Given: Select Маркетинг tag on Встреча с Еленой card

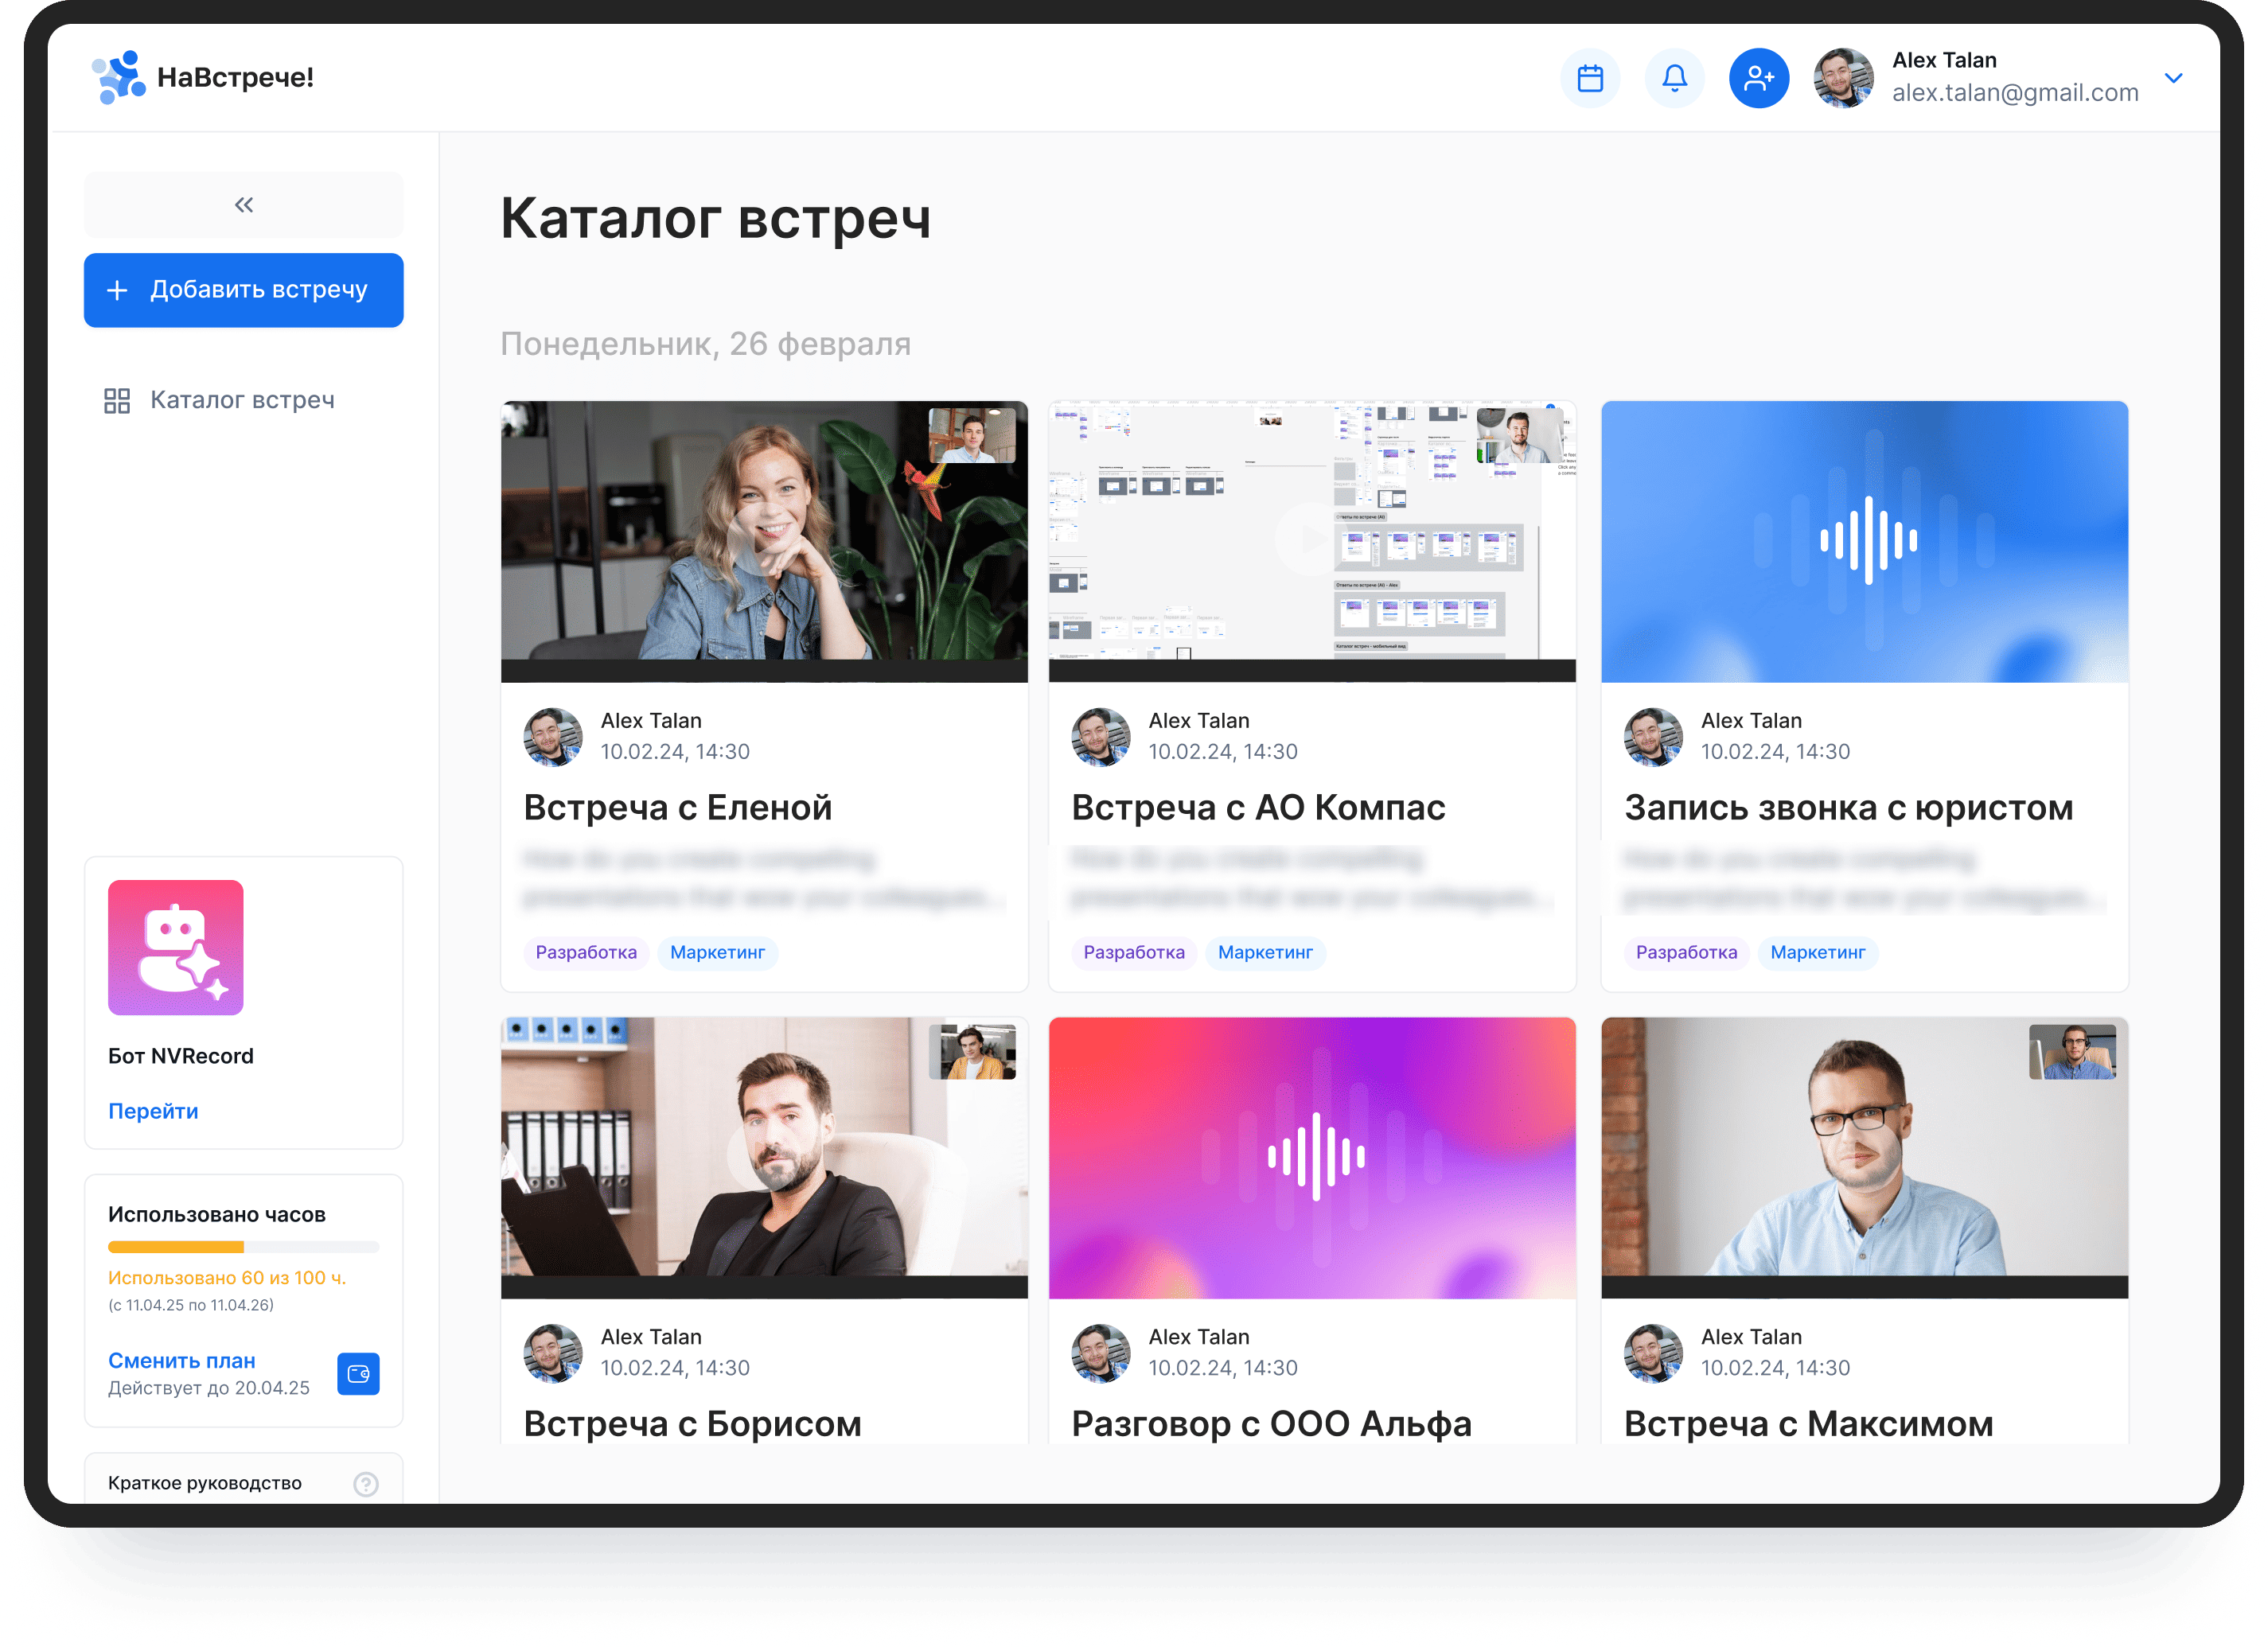Looking at the screenshot, I should click(717, 952).
